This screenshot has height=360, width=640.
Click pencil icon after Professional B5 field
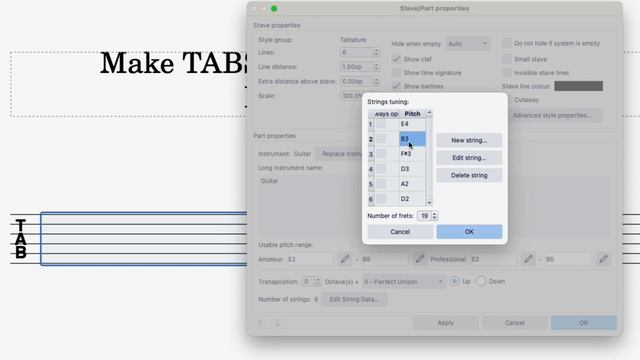coord(604,259)
